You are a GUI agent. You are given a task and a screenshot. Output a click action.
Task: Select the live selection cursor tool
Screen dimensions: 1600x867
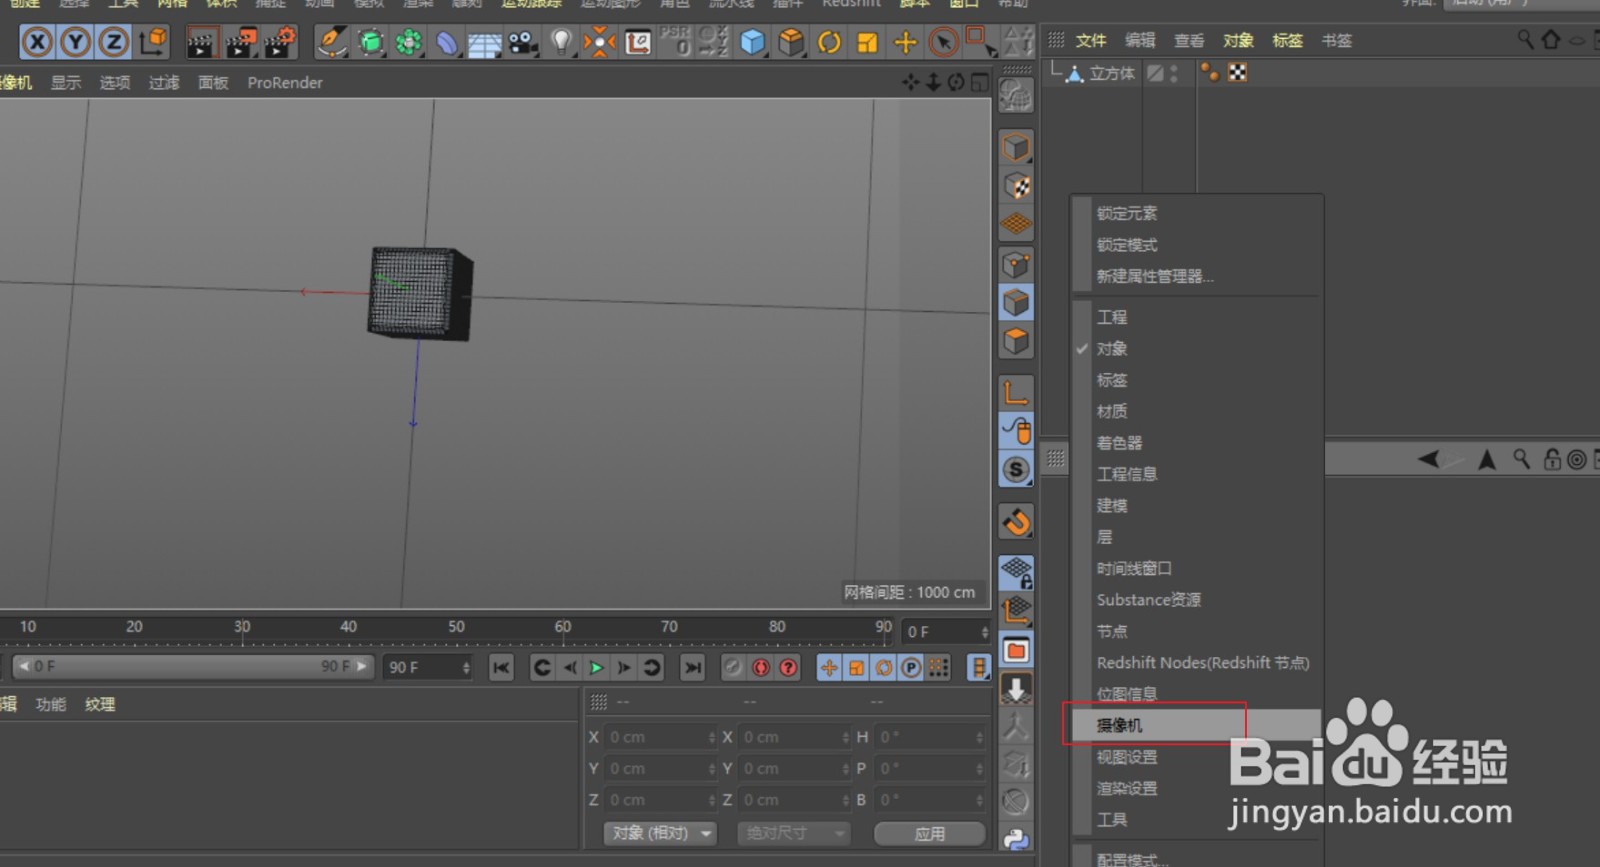pos(943,42)
